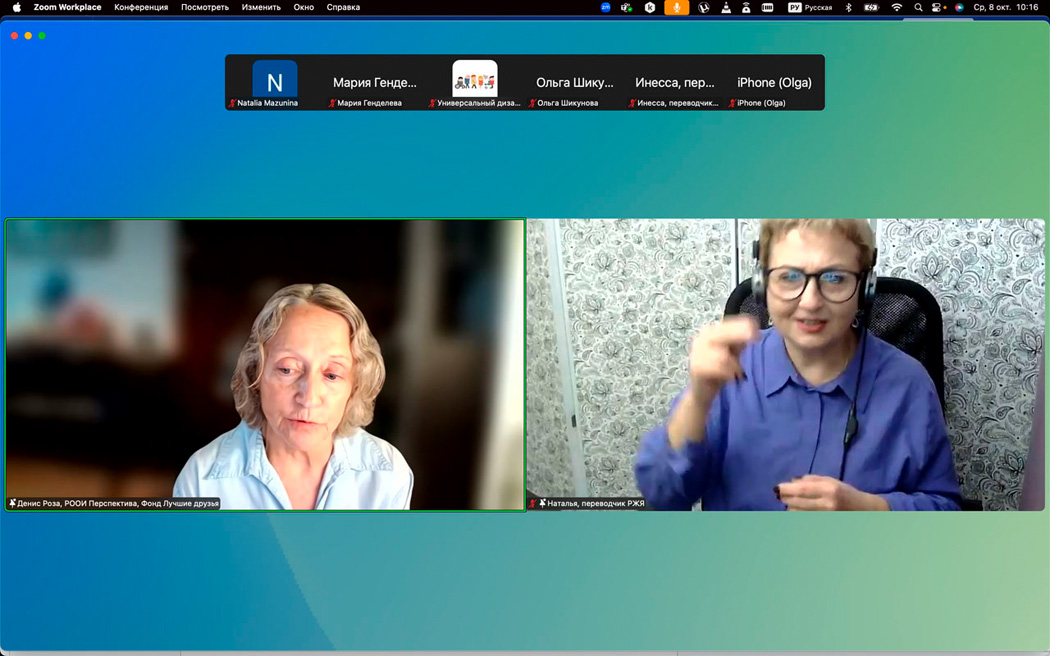Click the battery status icon
The image size is (1050, 656).
click(871, 7)
